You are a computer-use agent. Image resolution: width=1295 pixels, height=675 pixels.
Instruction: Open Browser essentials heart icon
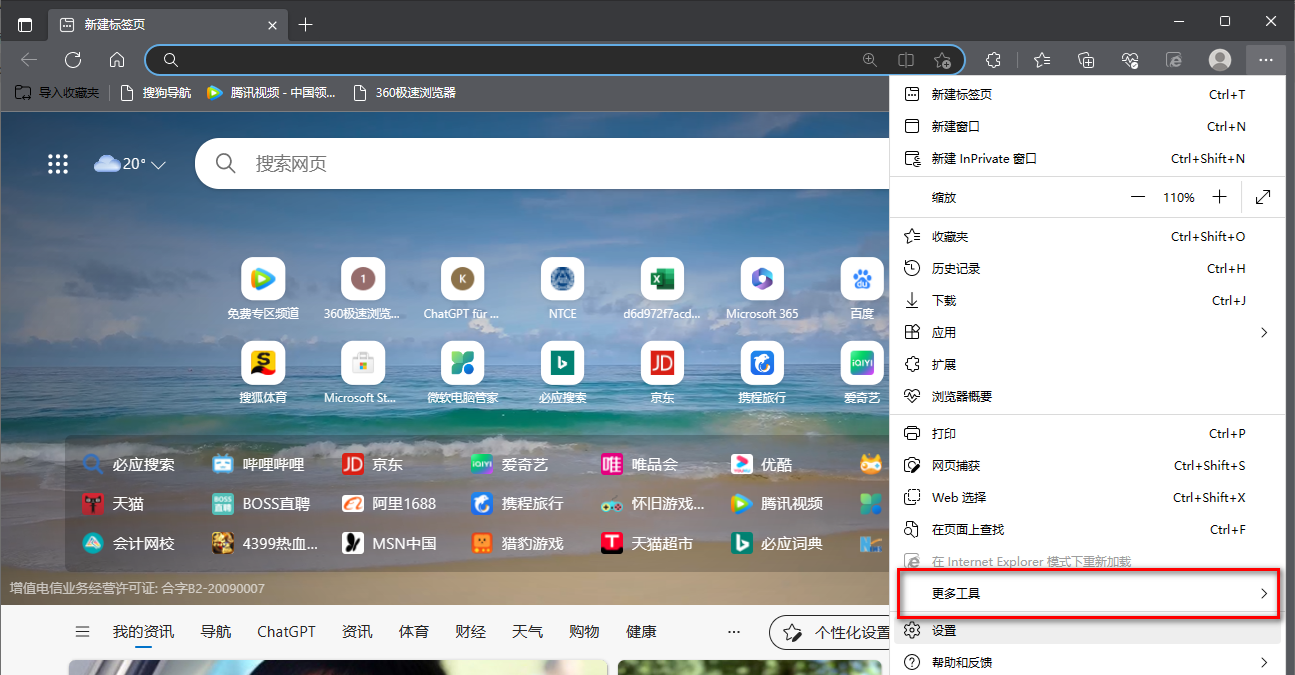pos(1130,60)
